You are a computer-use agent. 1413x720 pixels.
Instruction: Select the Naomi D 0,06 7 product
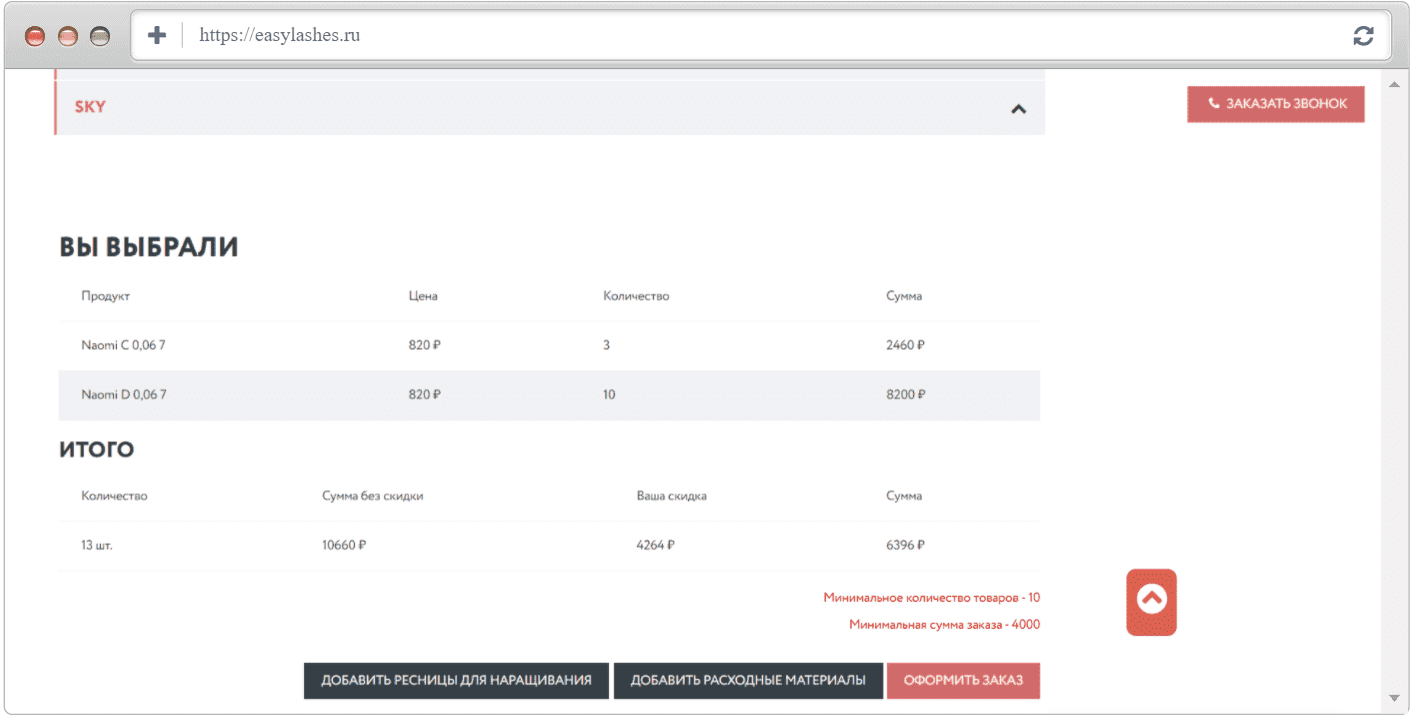[x=124, y=395]
